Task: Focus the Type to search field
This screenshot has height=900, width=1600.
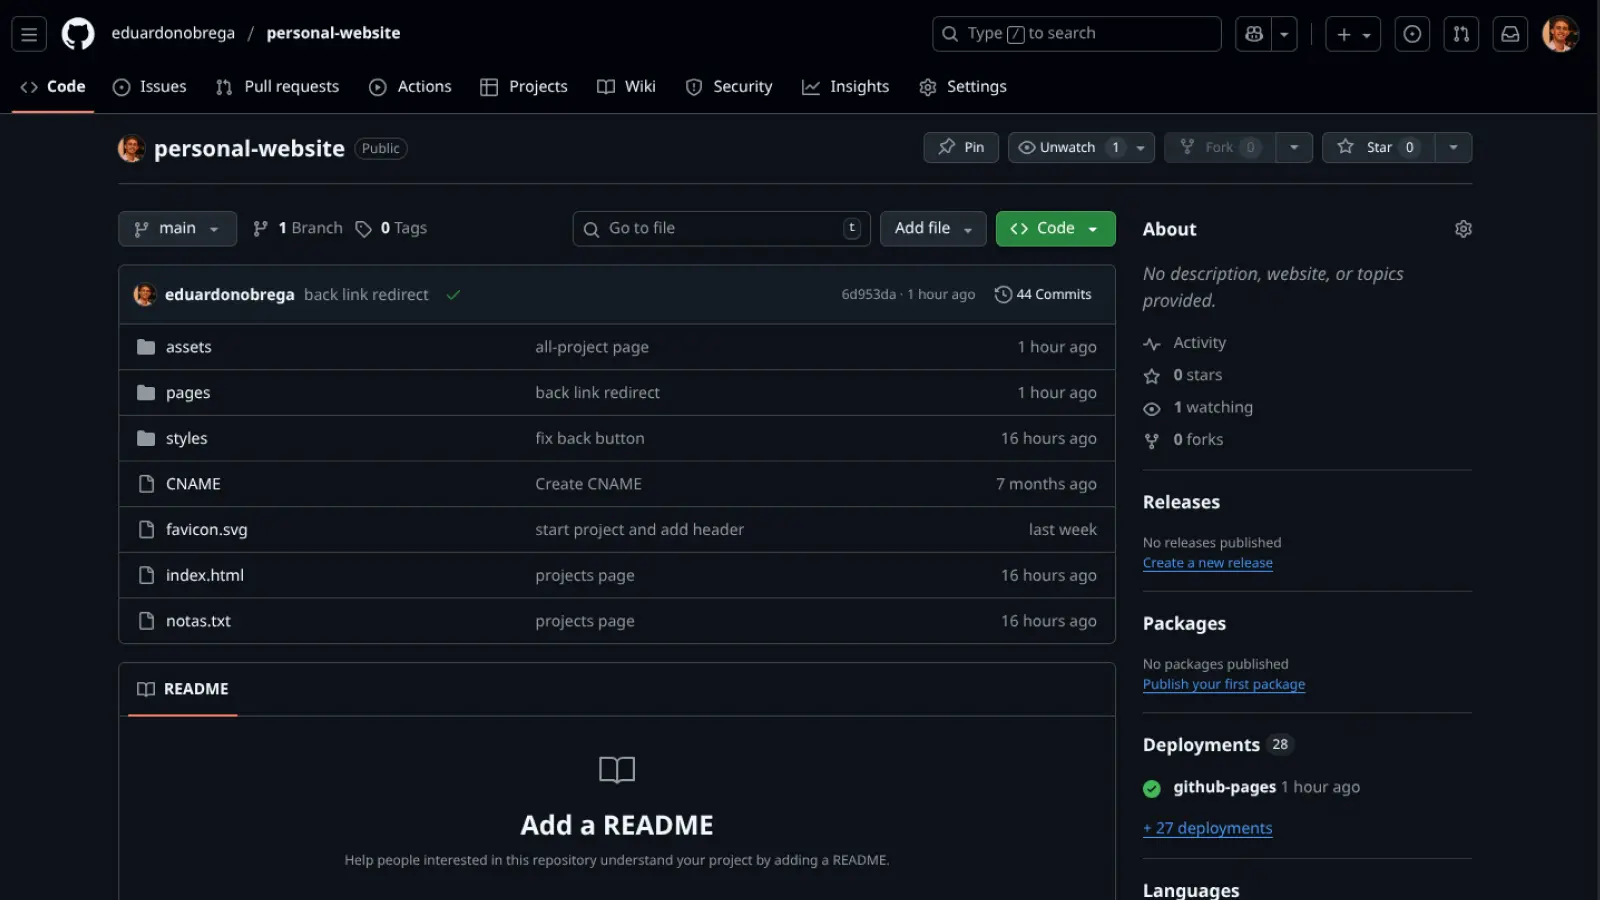Action: coord(1077,34)
